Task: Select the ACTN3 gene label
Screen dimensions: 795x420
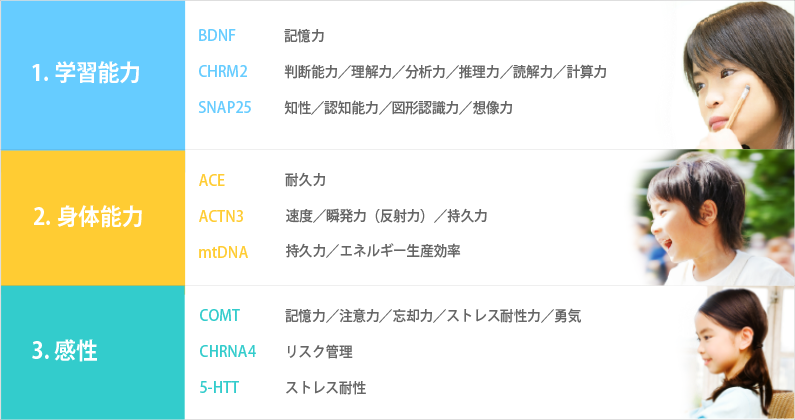Action: coord(221,216)
